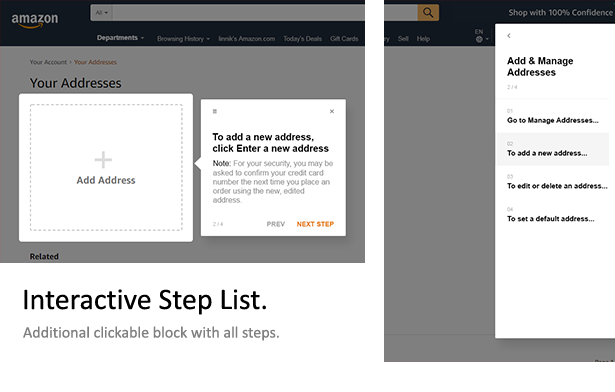The image size is (615, 392).
Task: Click the Related heading
Action: (x=44, y=256)
